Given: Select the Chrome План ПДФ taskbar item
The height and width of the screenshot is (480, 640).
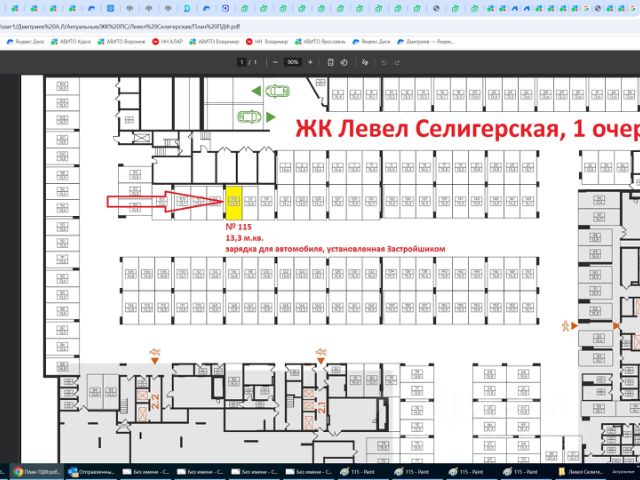Looking at the screenshot, I should pos(37,472).
